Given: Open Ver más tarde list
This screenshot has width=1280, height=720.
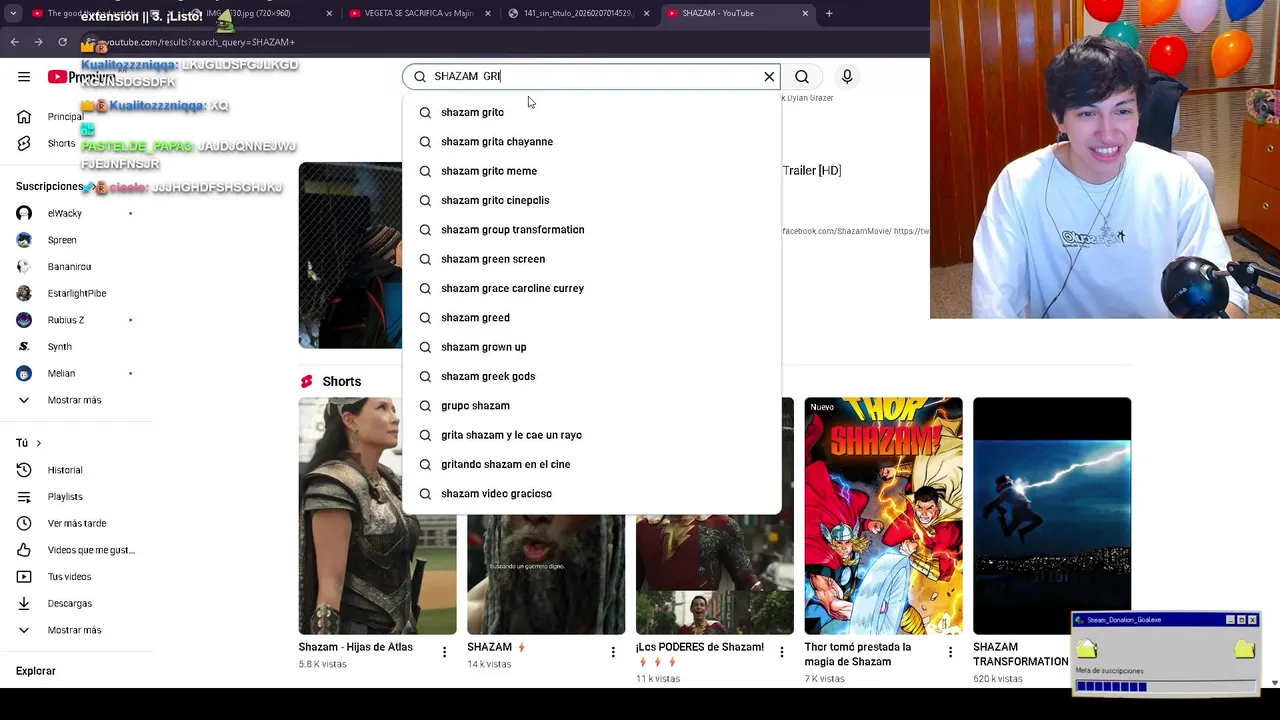Looking at the screenshot, I should [75, 523].
